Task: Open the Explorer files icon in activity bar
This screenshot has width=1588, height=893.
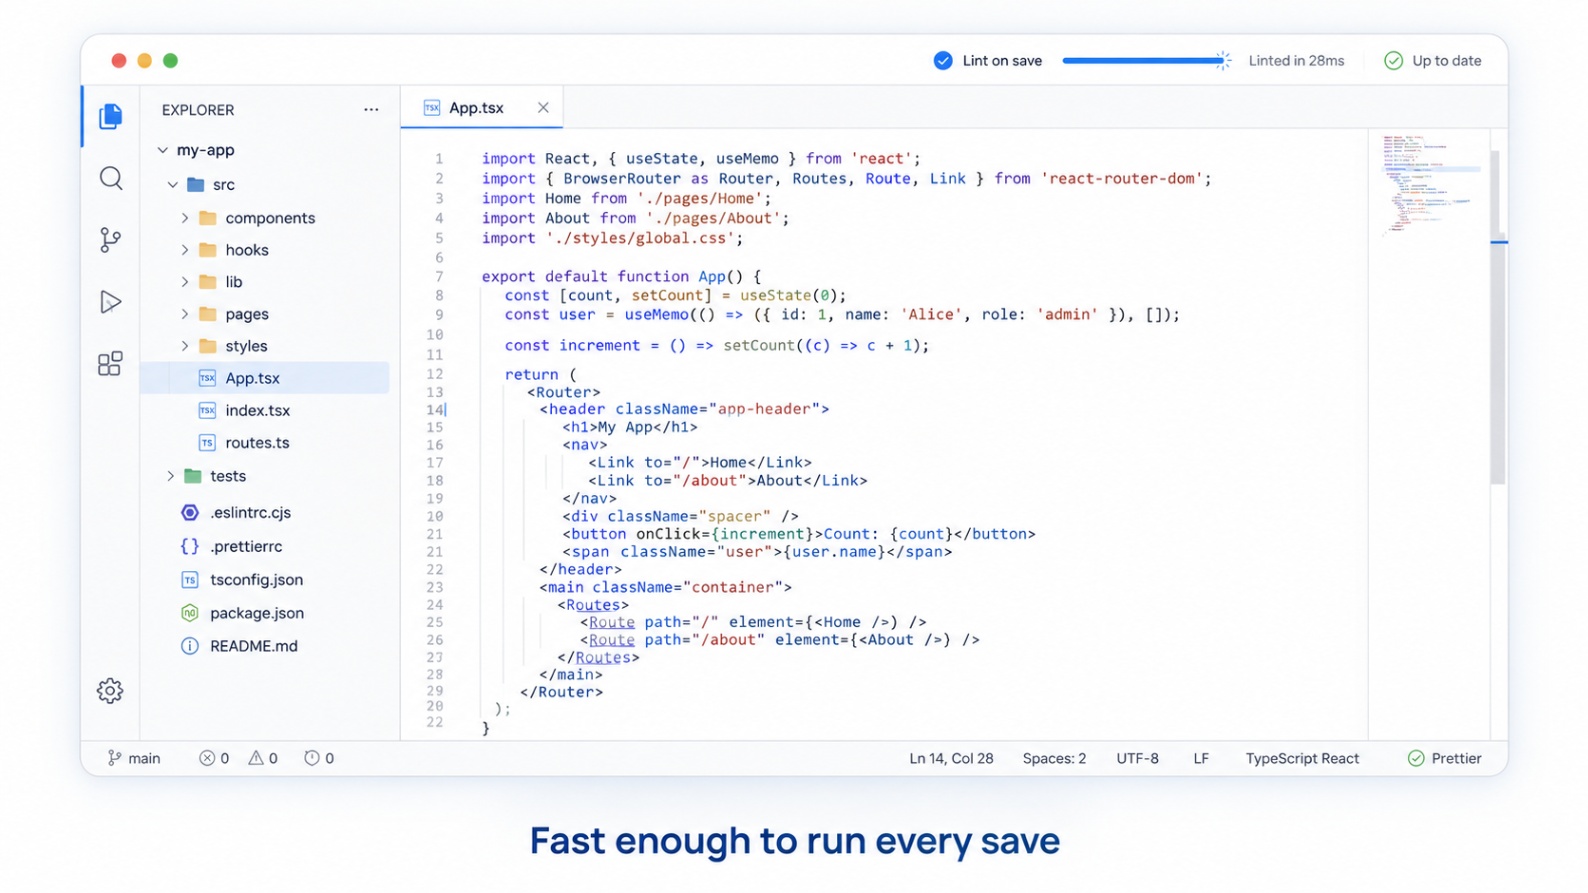Action: (111, 116)
